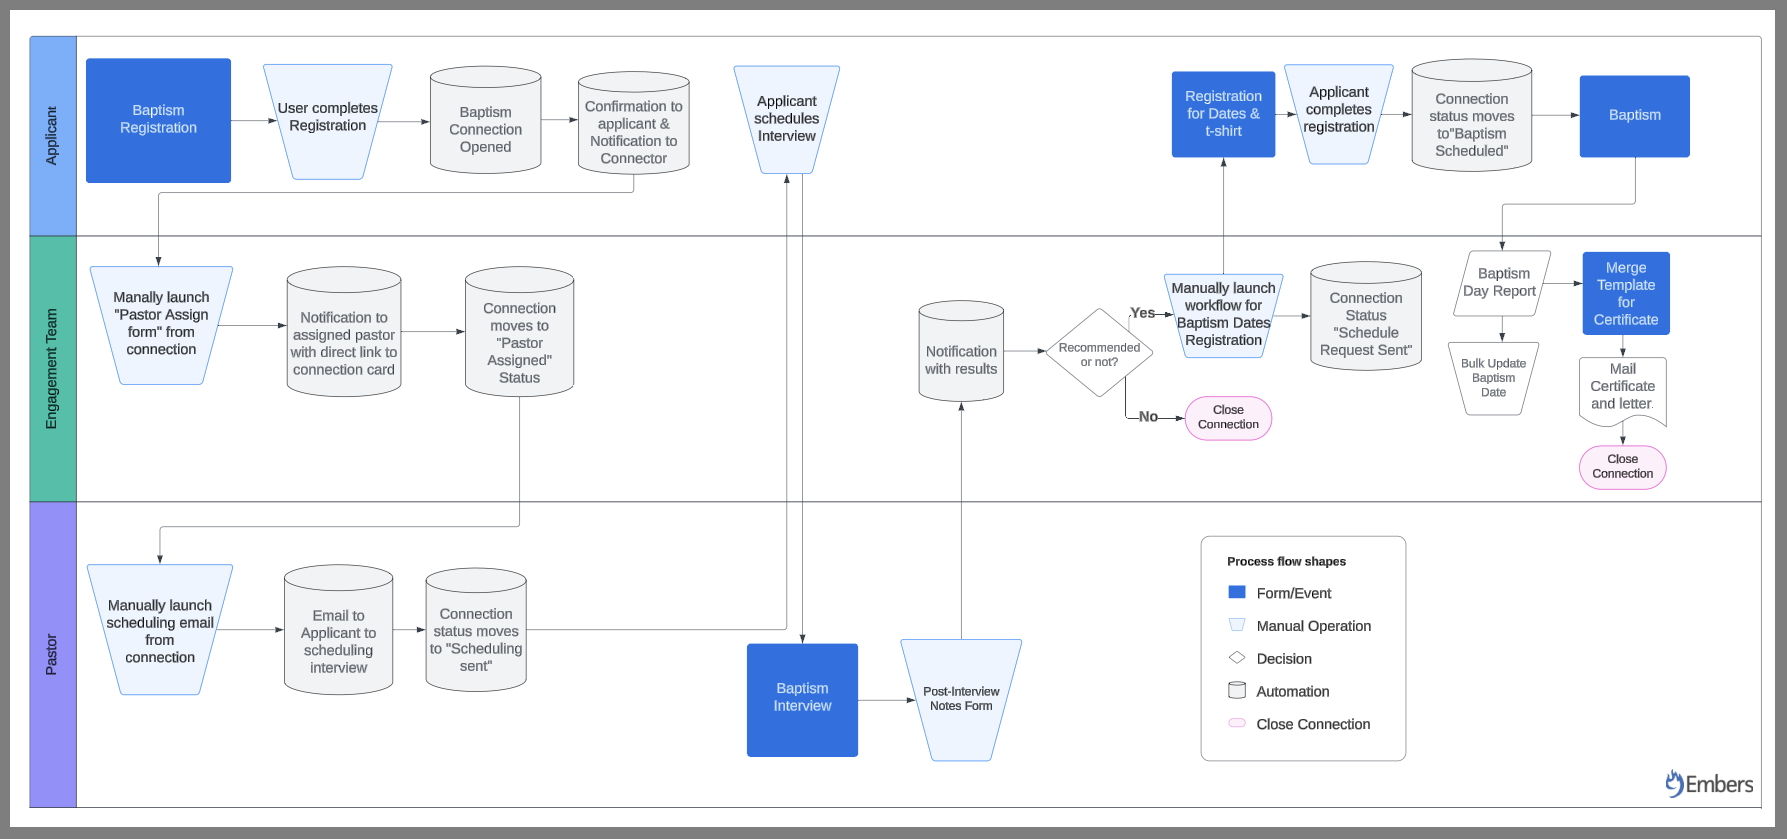This screenshot has width=1787, height=839.
Task: Select the Merge Template for Certificate box
Action: pyautogui.click(x=1625, y=293)
